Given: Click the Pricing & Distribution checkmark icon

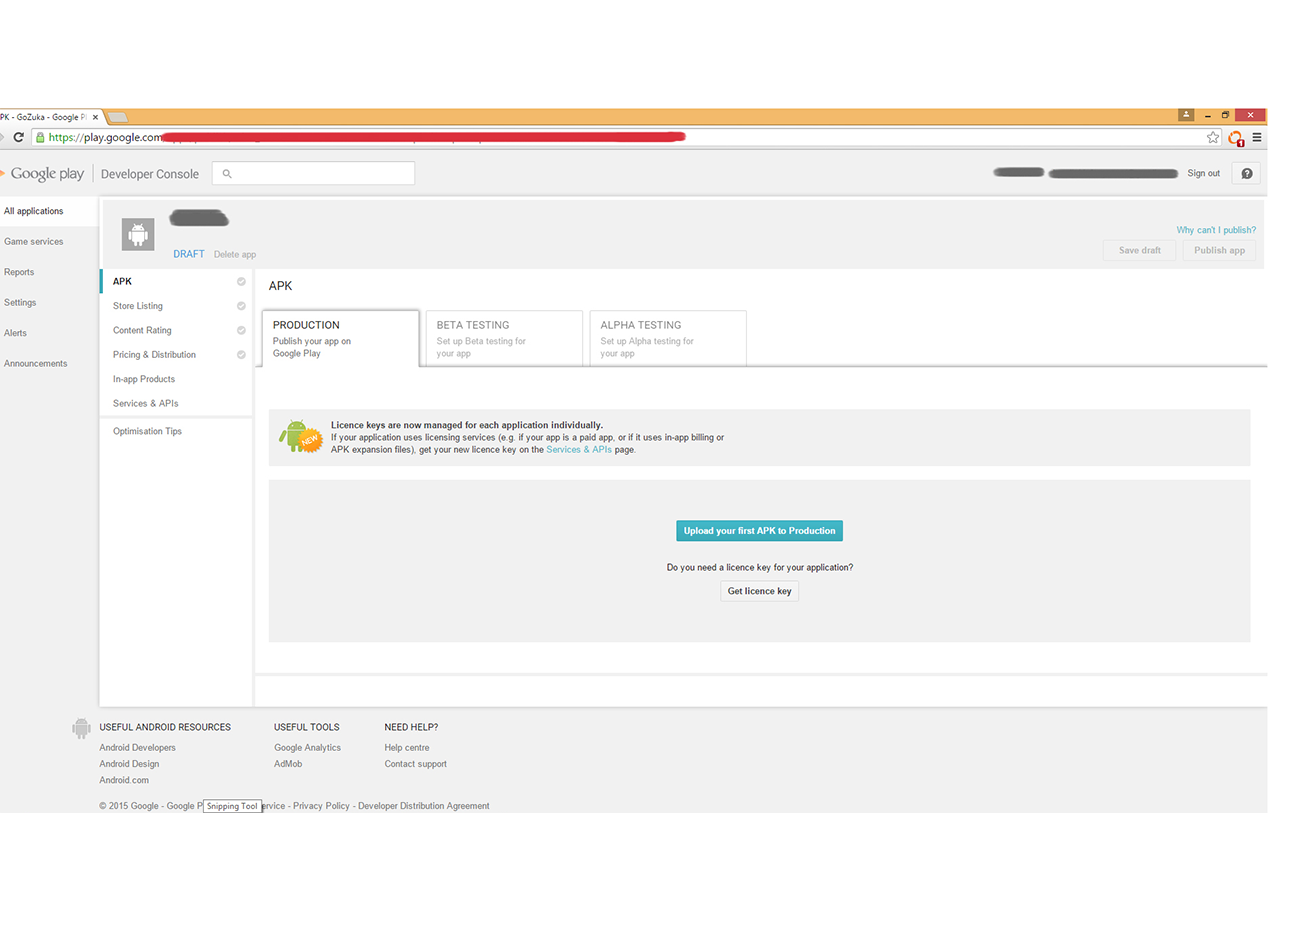Looking at the screenshot, I should pyautogui.click(x=241, y=355).
